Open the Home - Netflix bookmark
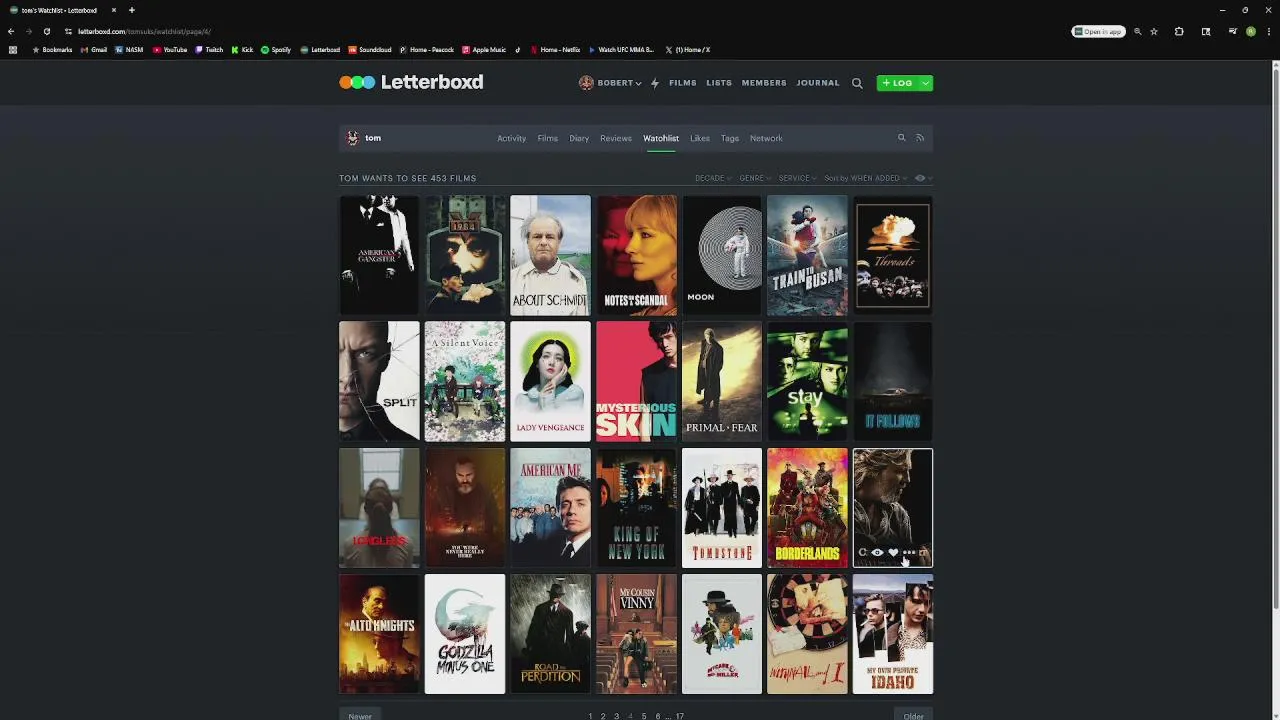This screenshot has height=720, width=1280. (555, 50)
